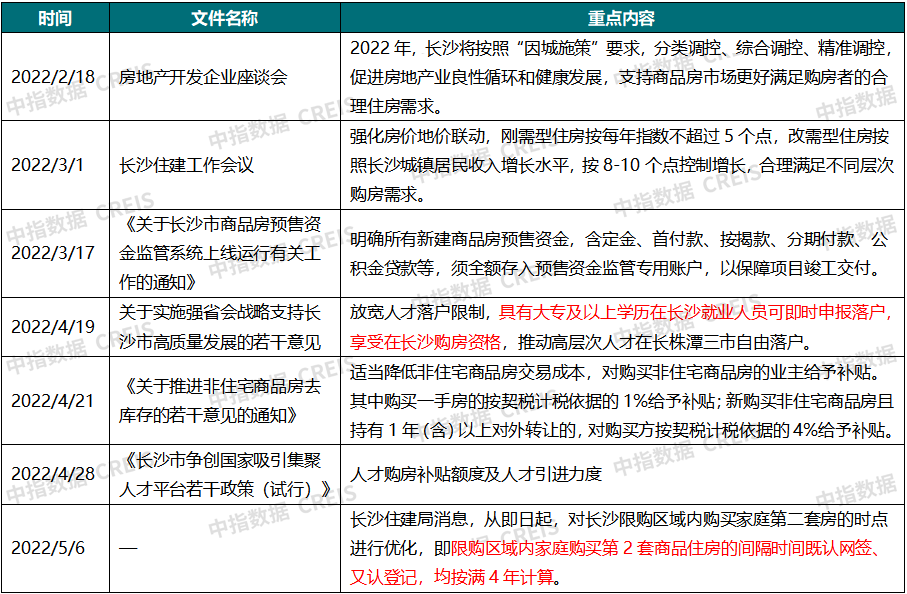907x594 pixels.
Task: Select the date cell 2022/4/19
Action: tap(53, 327)
